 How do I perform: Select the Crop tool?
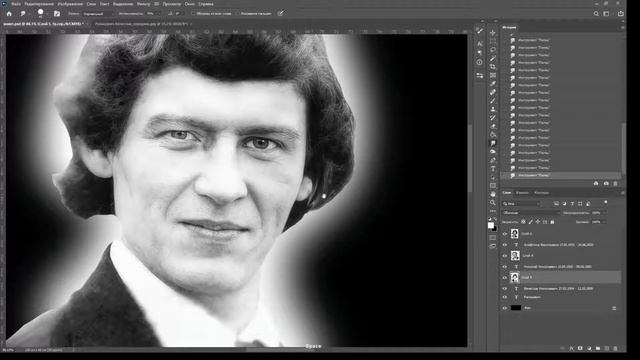493,67
